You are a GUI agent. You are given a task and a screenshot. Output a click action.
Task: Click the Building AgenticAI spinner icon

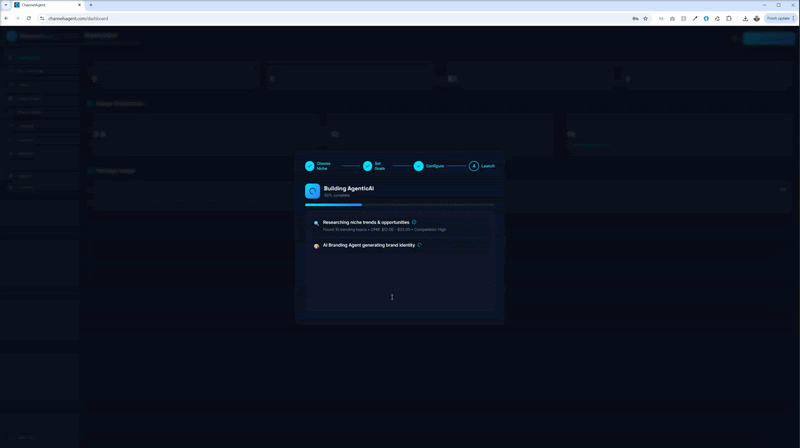(x=313, y=191)
